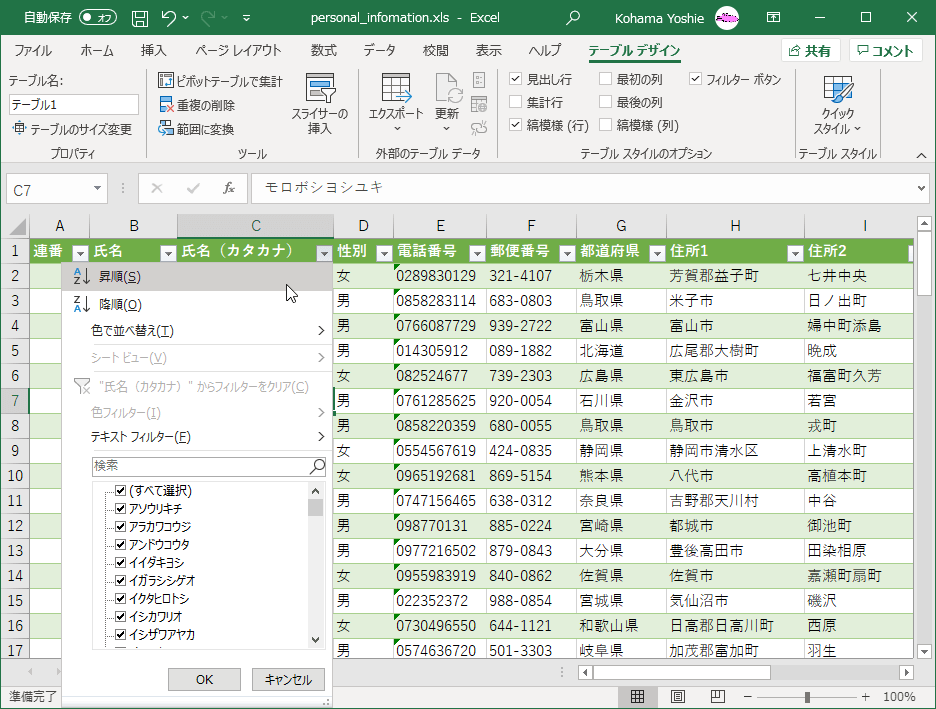Viewport: 936px width, 709px height.
Task: Click the Undo arrow icon
Action: 168,18
